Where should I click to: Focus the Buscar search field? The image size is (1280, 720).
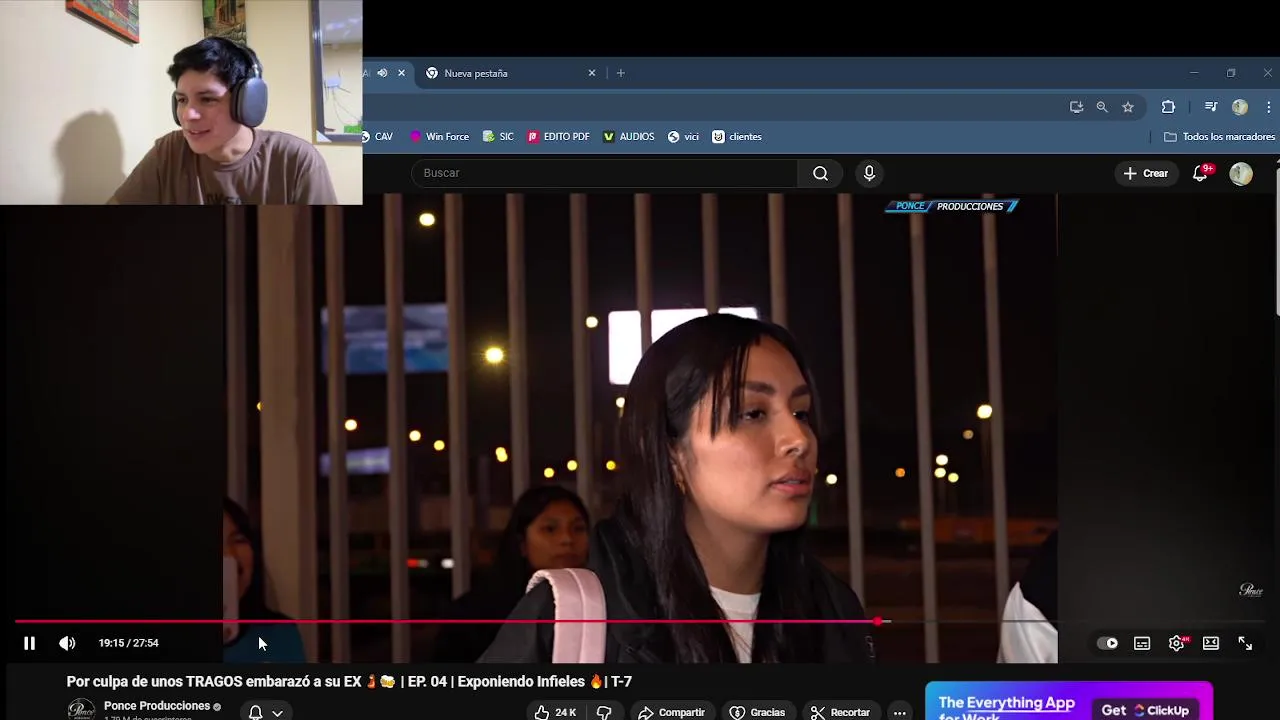pyautogui.click(x=605, y=173)
